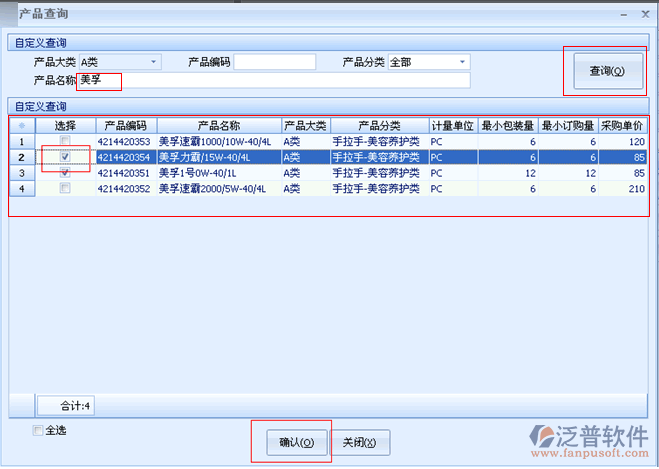Click the 查询 search button
This screenshot has width=659, height=469.
click(x=606, y=71)
